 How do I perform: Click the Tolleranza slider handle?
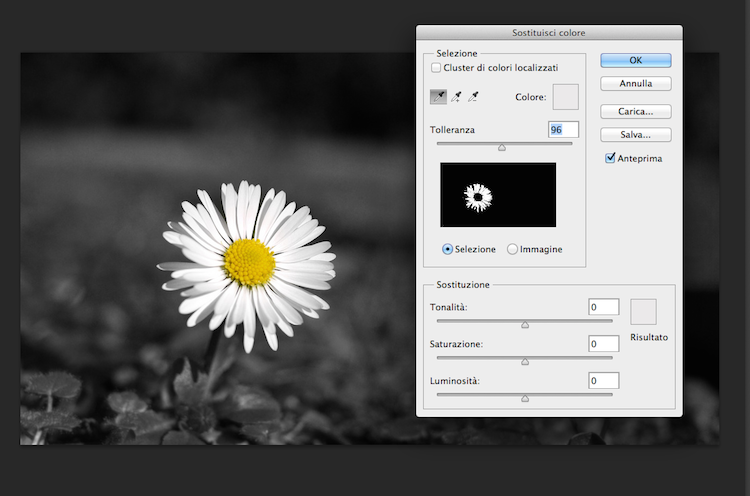(x=502, y=147)
